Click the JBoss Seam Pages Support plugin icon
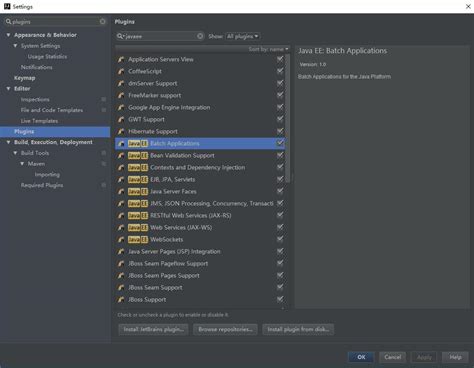This screenshot has height=368, width=474. pyautogui.click(x=121, y=275)
